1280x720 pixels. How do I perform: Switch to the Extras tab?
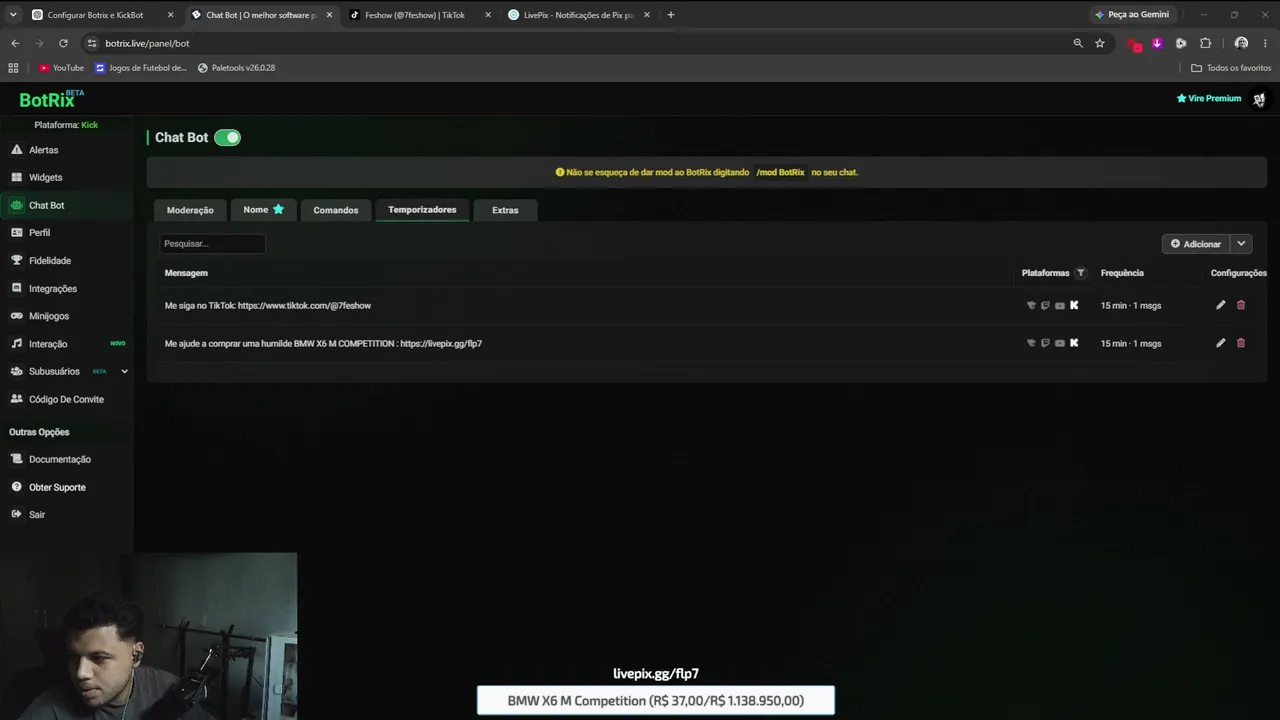[x=505, y=210]
